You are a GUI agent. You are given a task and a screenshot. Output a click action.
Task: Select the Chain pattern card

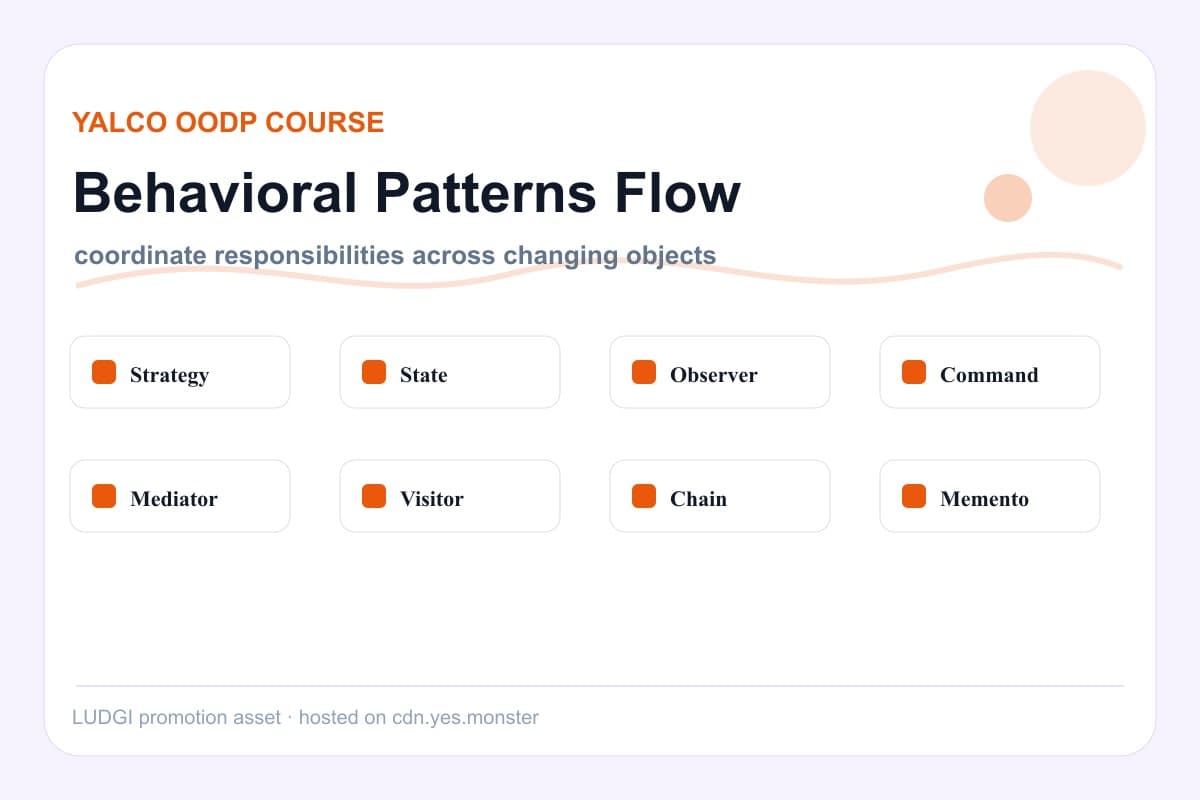720,496
